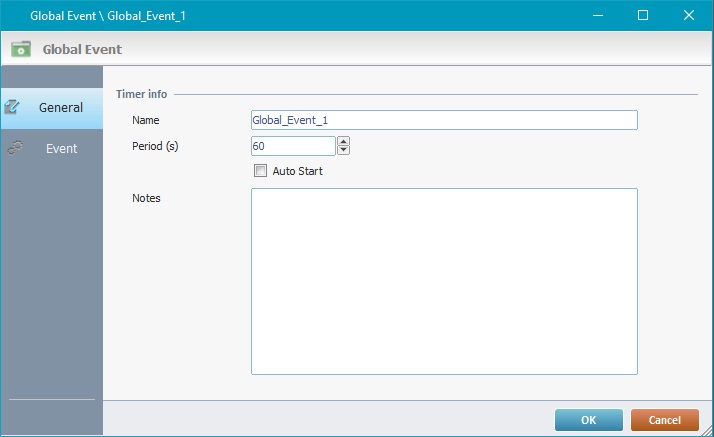Click the pencil icon beside General
The width and height of the screenshot is (714, 437).
tap(14, 107)
